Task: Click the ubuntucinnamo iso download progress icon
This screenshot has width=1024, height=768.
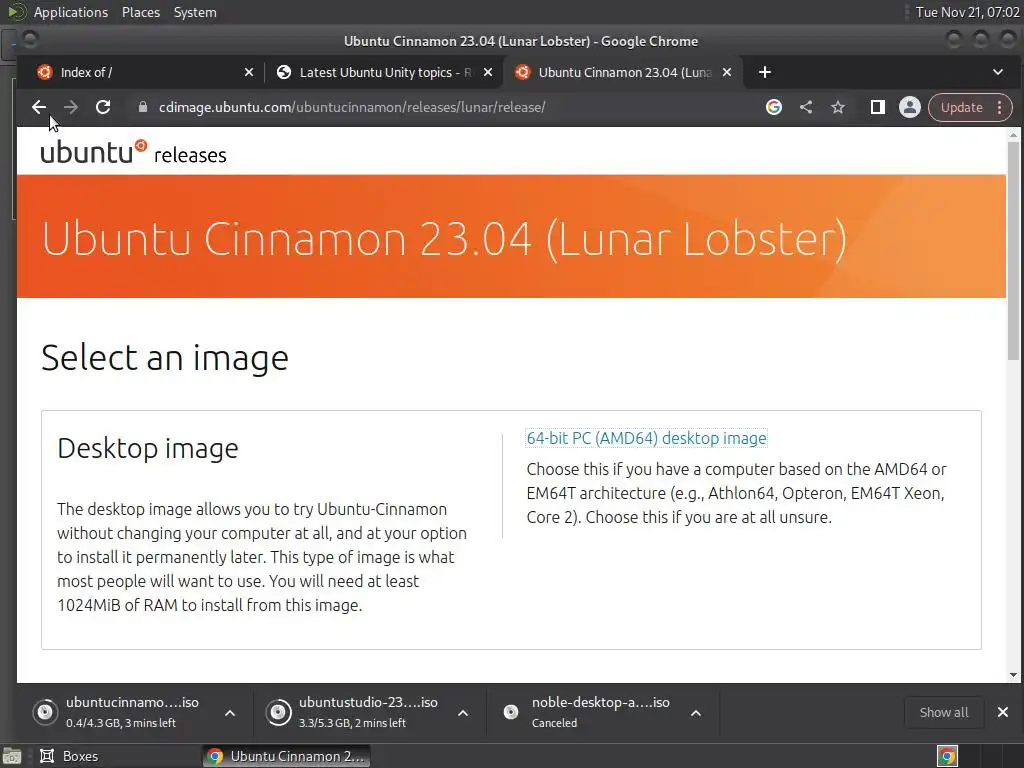Action: (x=45, y=712)
